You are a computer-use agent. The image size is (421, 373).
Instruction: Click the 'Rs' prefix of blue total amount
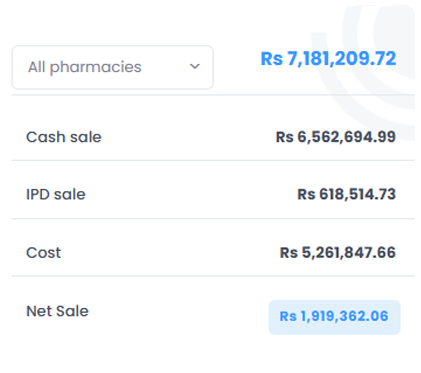tap(272, 59)
